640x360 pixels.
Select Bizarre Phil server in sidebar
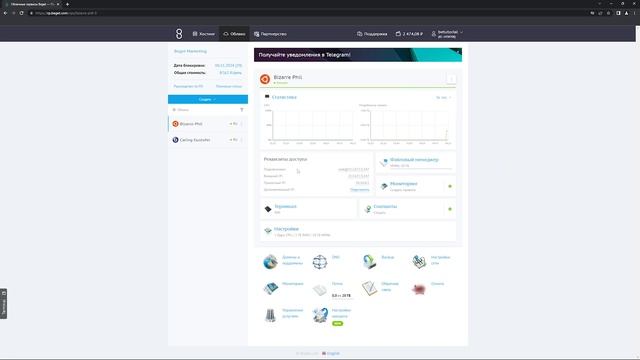(x=208, y=124)
